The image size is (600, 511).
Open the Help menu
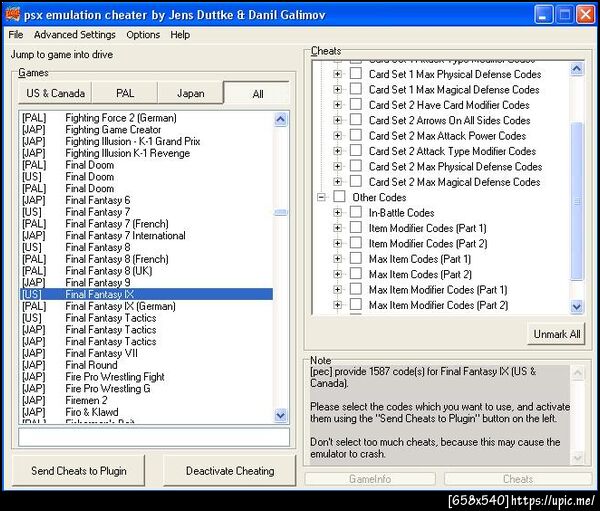180,35
